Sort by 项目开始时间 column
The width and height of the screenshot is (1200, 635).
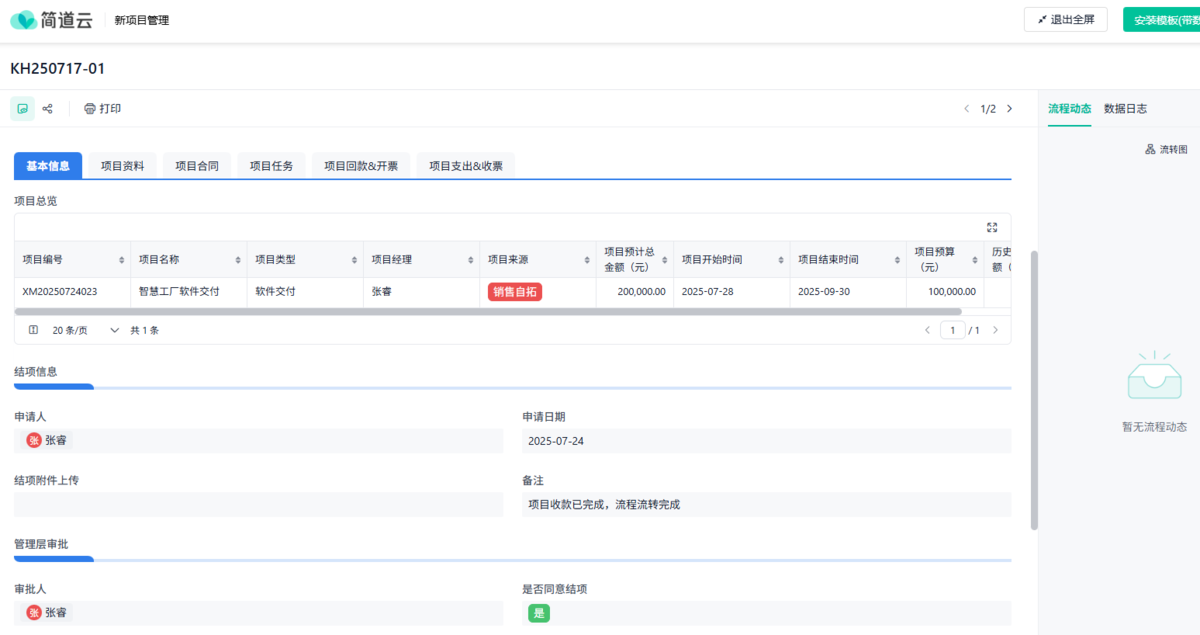coord(782,260)
